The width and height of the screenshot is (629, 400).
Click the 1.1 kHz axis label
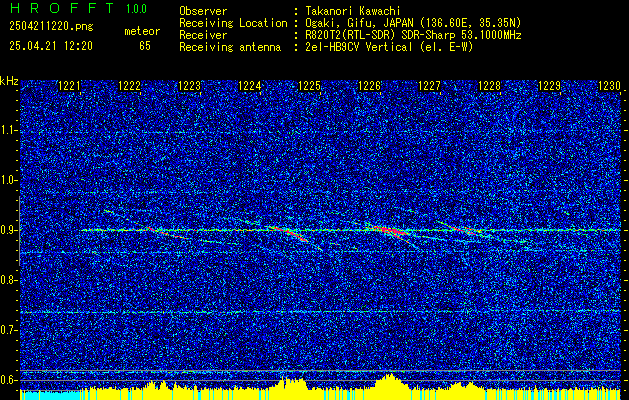click(8, 131)
